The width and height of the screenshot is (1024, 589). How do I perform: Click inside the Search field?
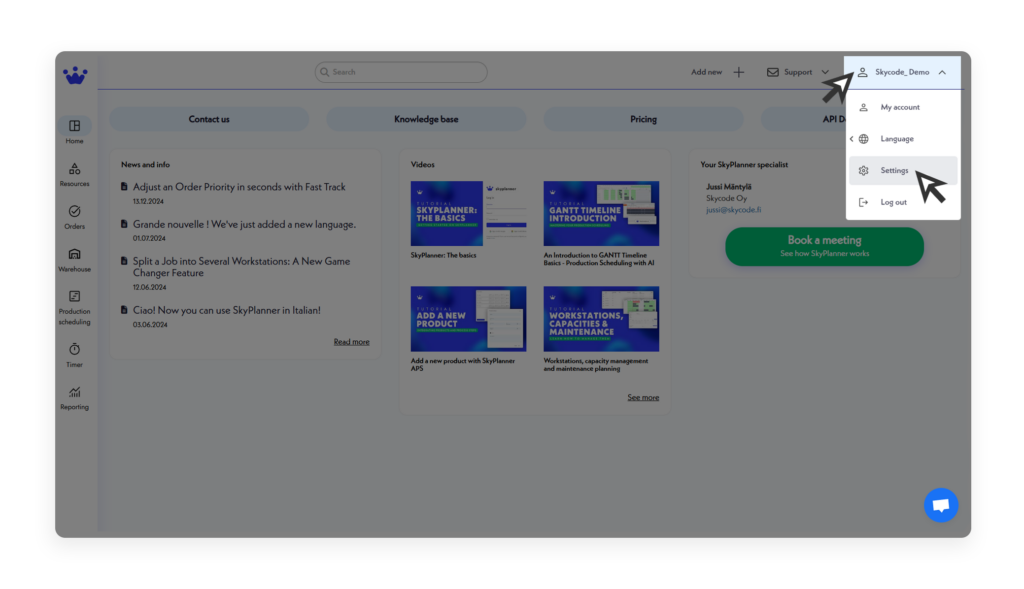[x=401, y=72]
